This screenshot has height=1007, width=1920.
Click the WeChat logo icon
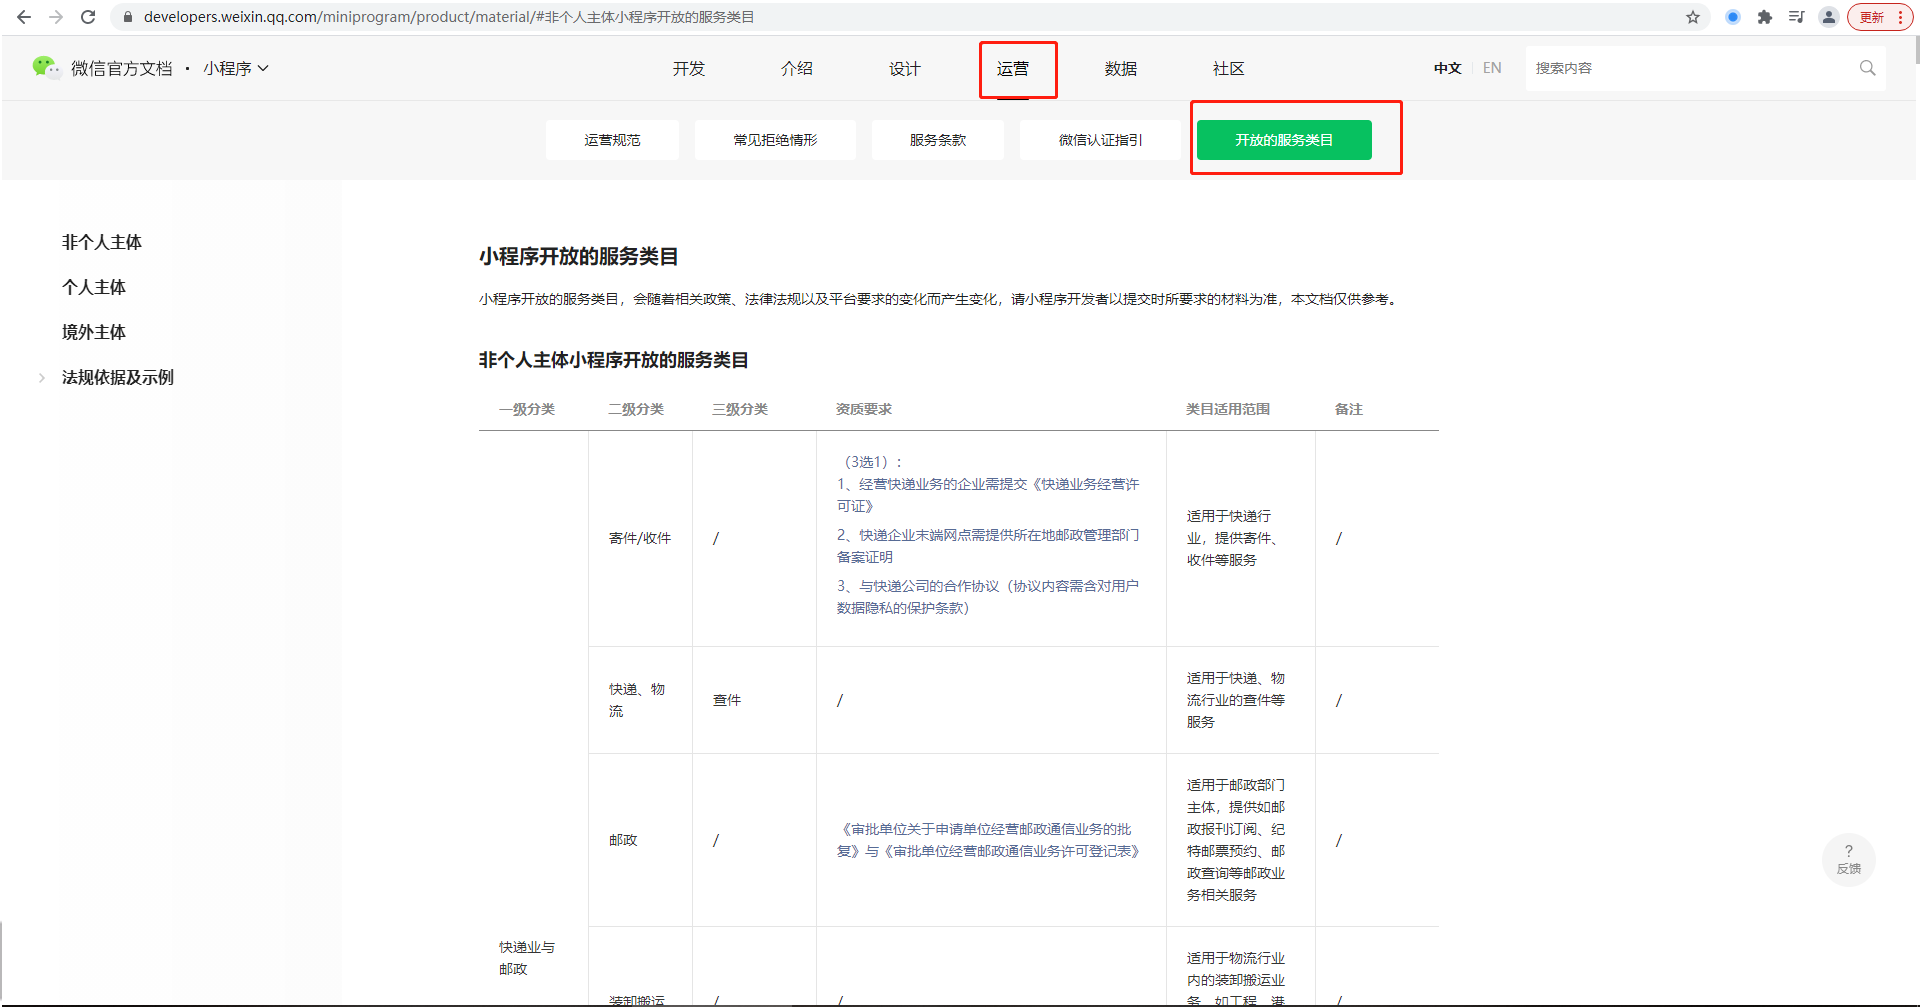click(x=45, y=67)
